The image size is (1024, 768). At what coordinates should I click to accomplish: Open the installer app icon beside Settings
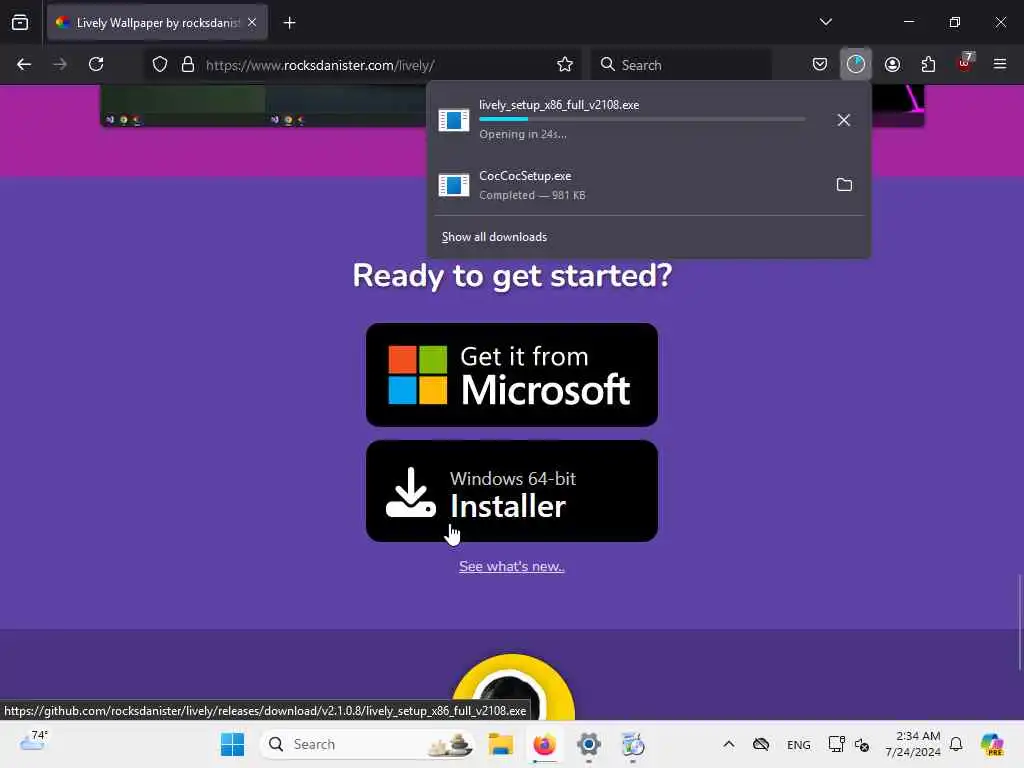(x=632, y=744)
